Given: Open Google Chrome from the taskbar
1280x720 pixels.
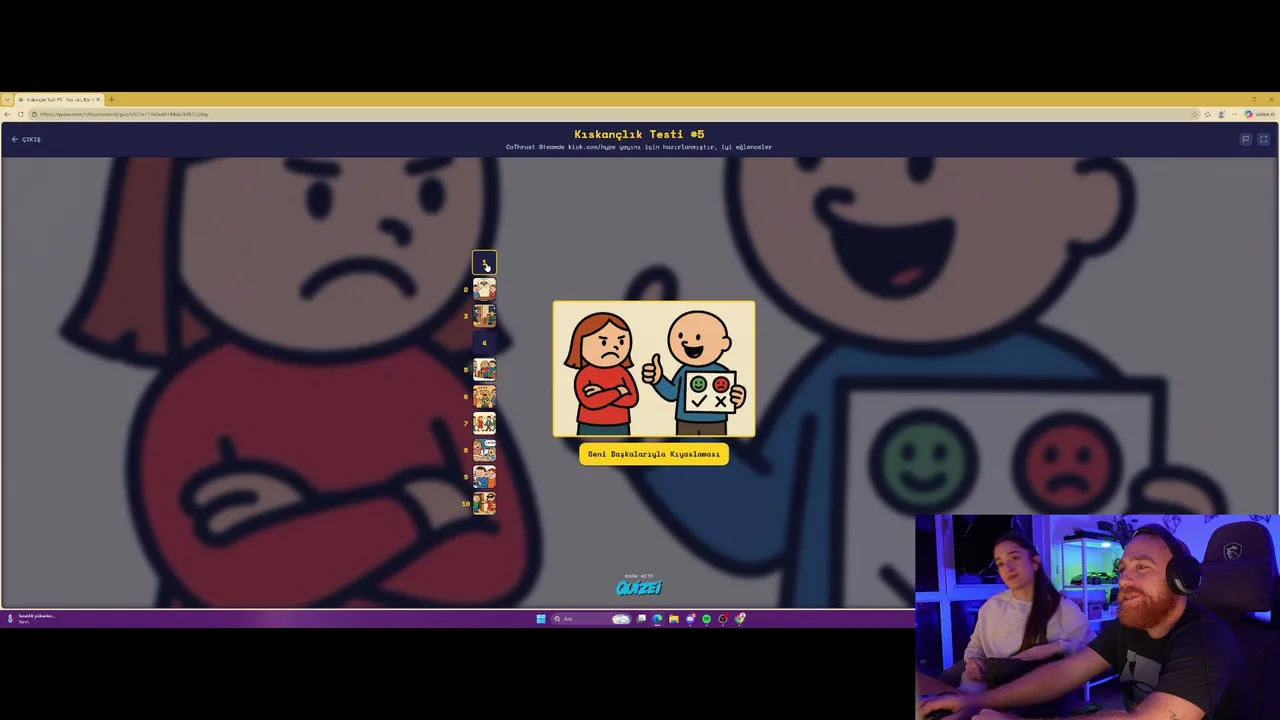Looking at the screenshot, I should (740, 619).
